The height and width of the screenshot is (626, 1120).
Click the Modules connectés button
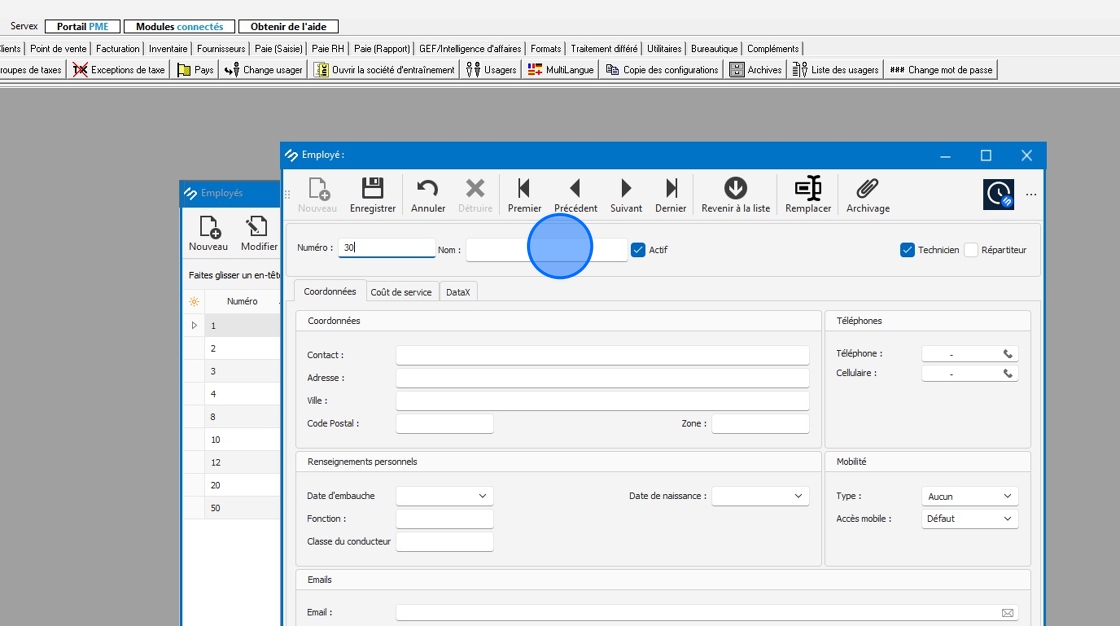pos(180,27)
